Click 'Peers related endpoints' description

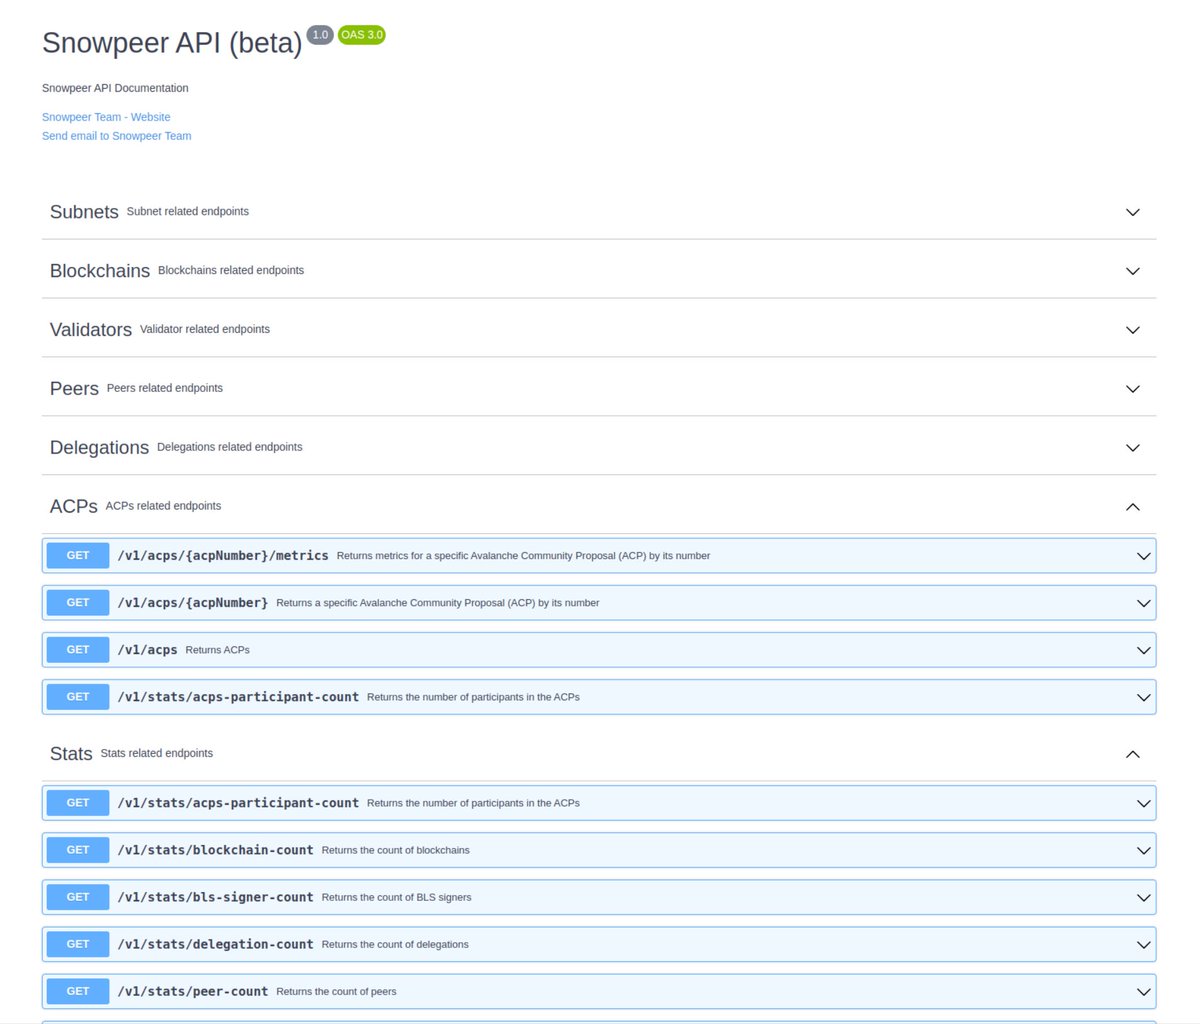coord(165,388)
